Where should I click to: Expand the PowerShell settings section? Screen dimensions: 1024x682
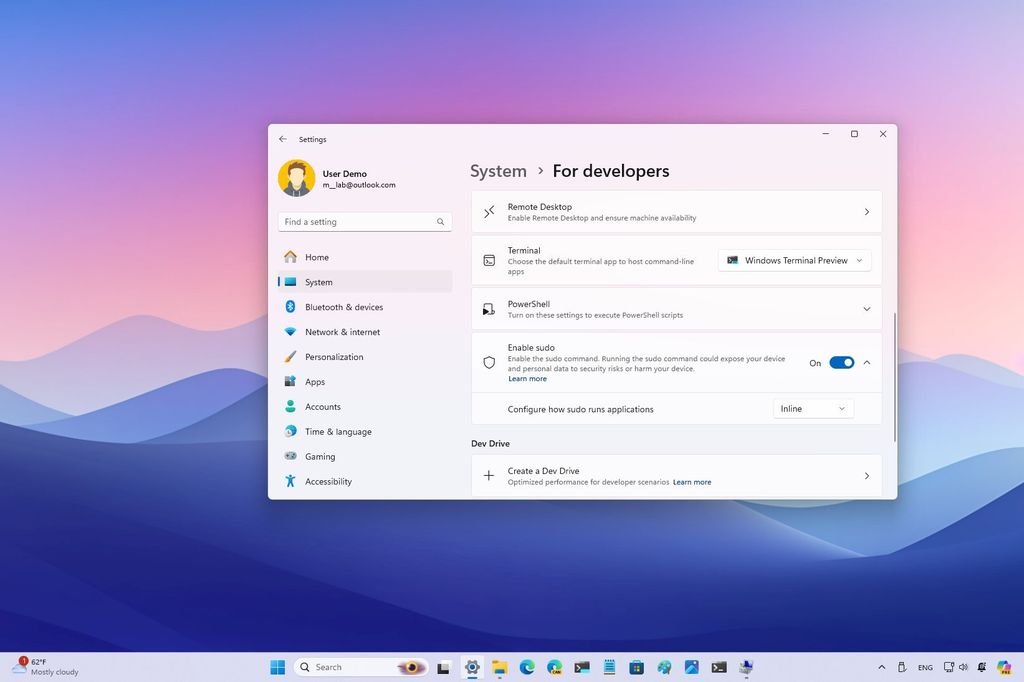tap(866, 309)
